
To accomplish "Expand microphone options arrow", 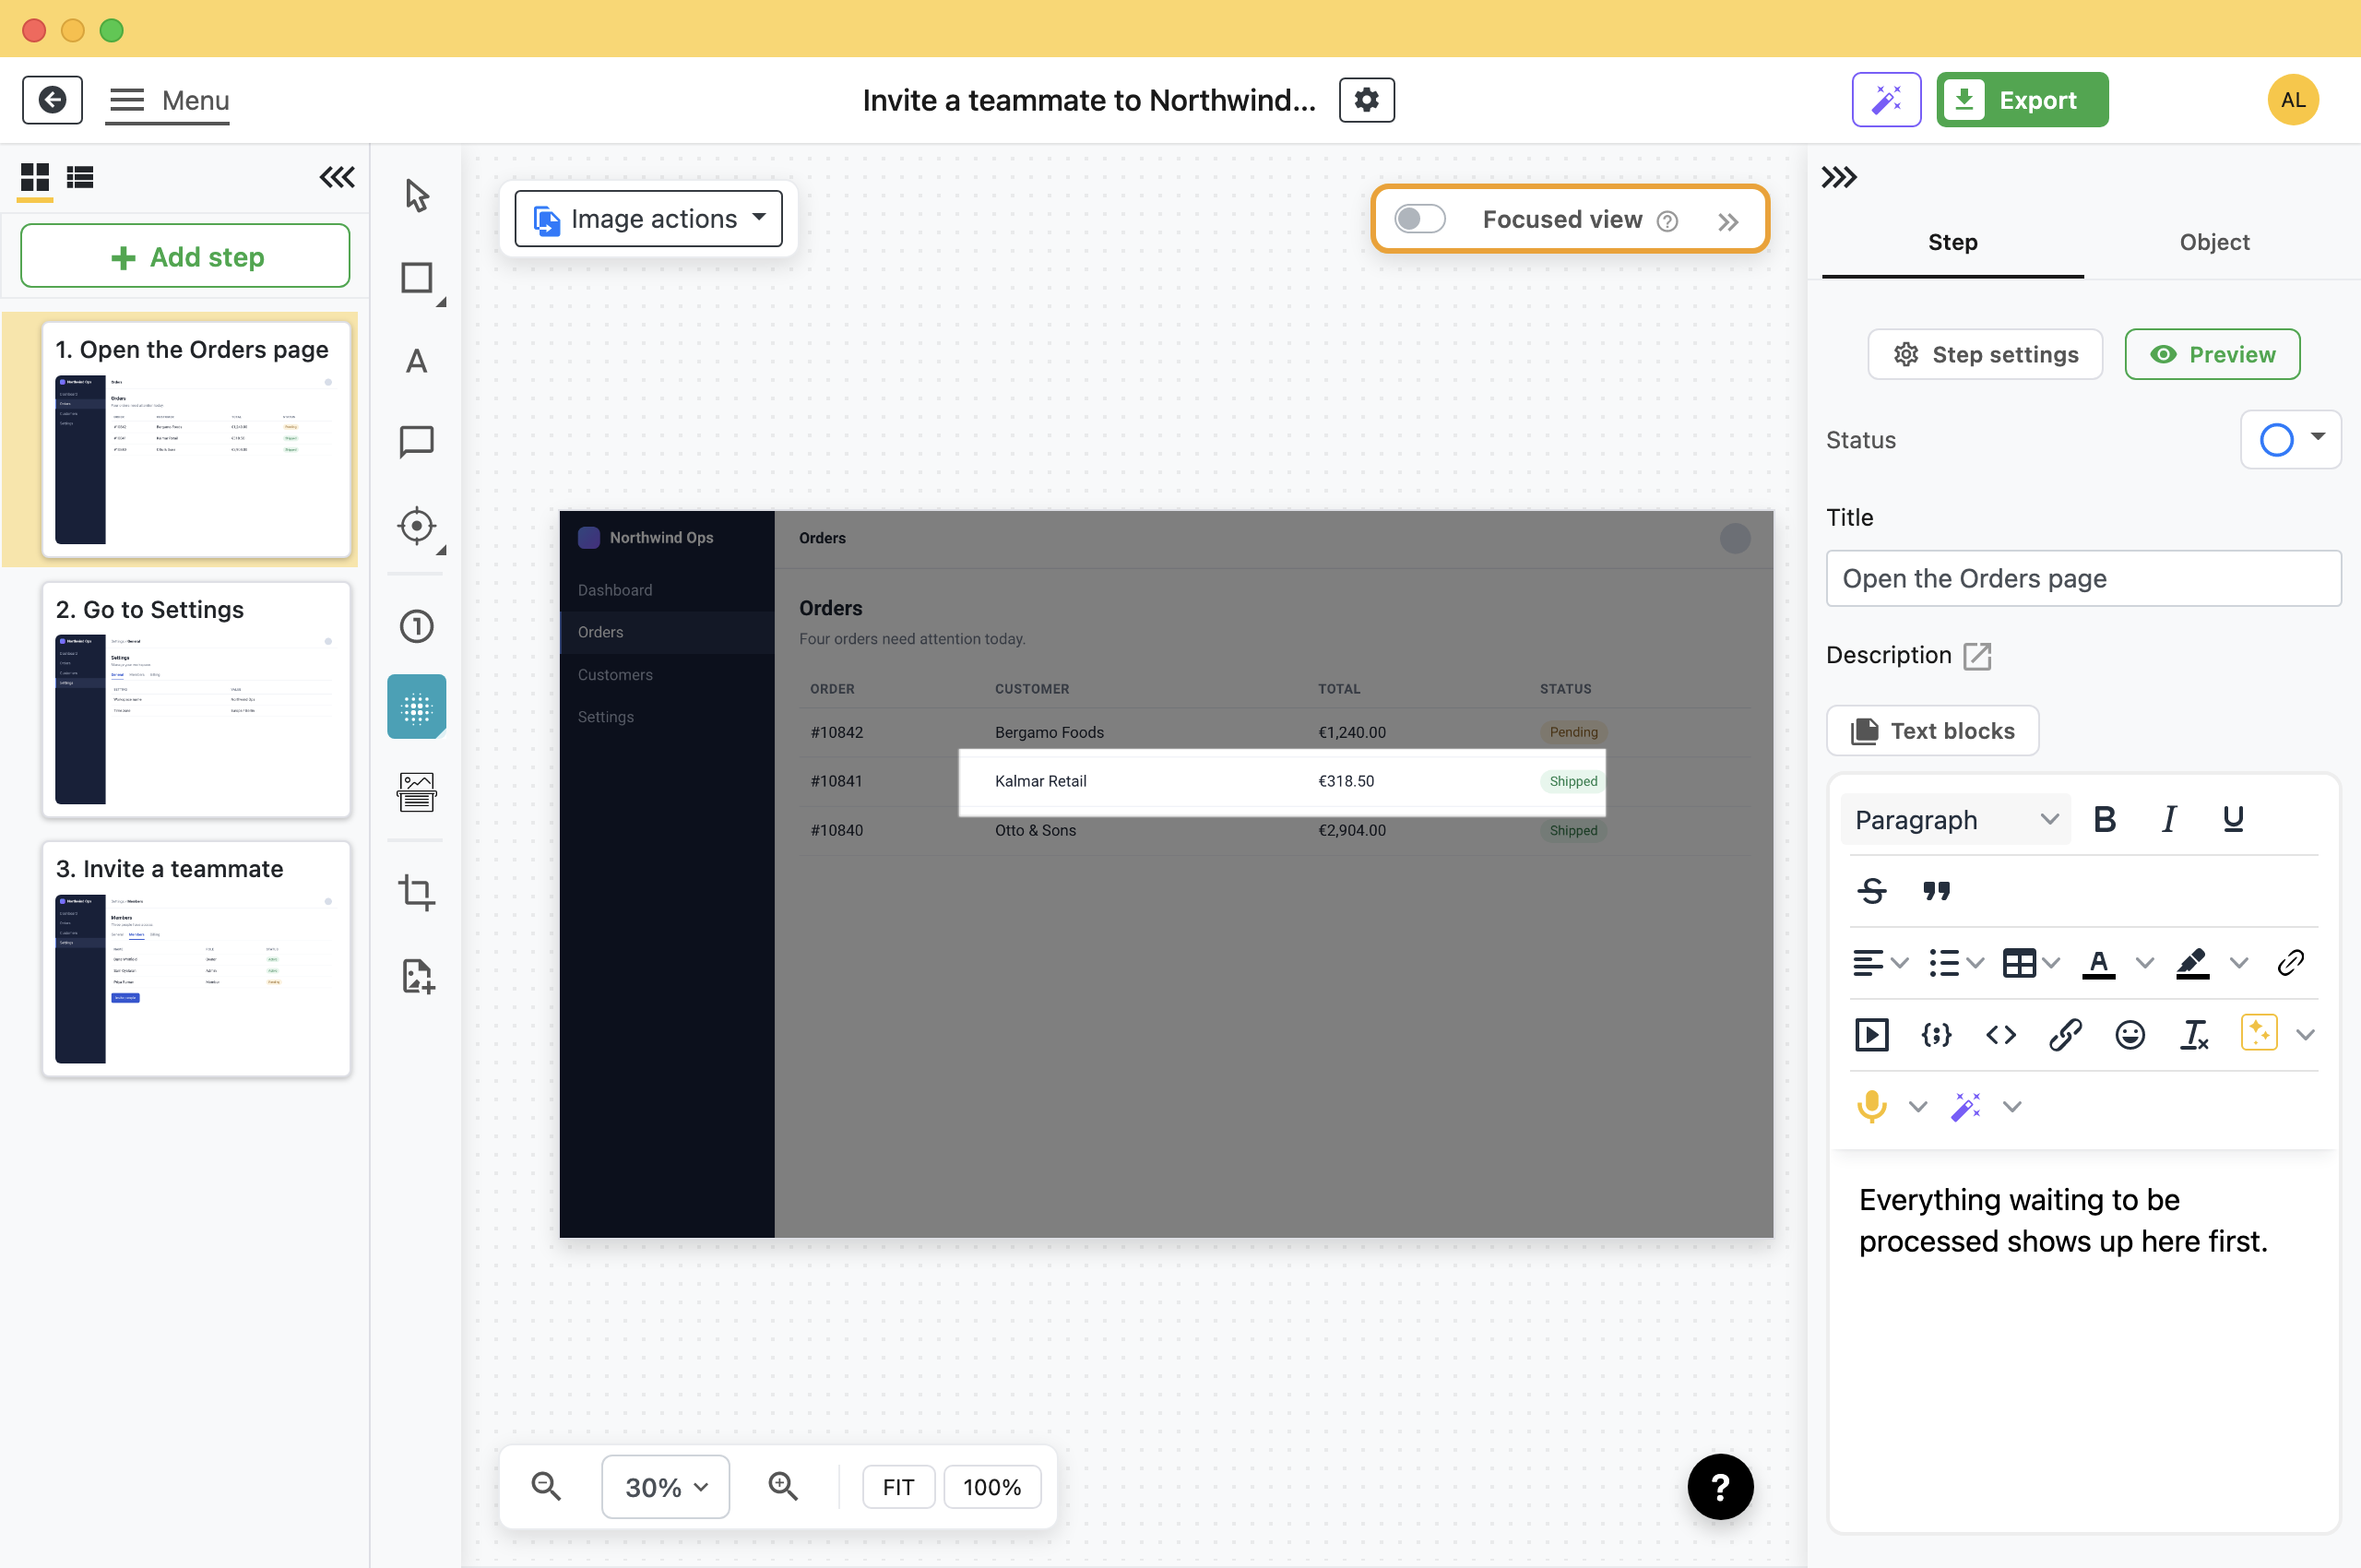I will (1917, 1107).
